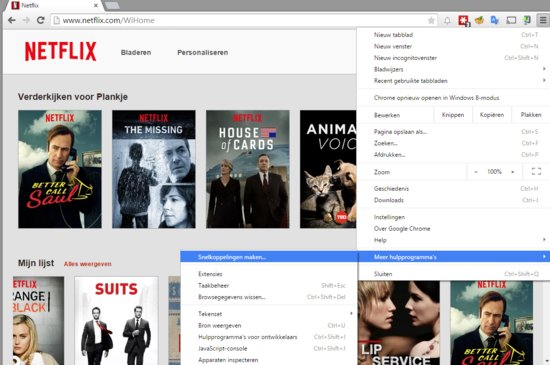Open the top-row Better Call Saul poster

60,169
